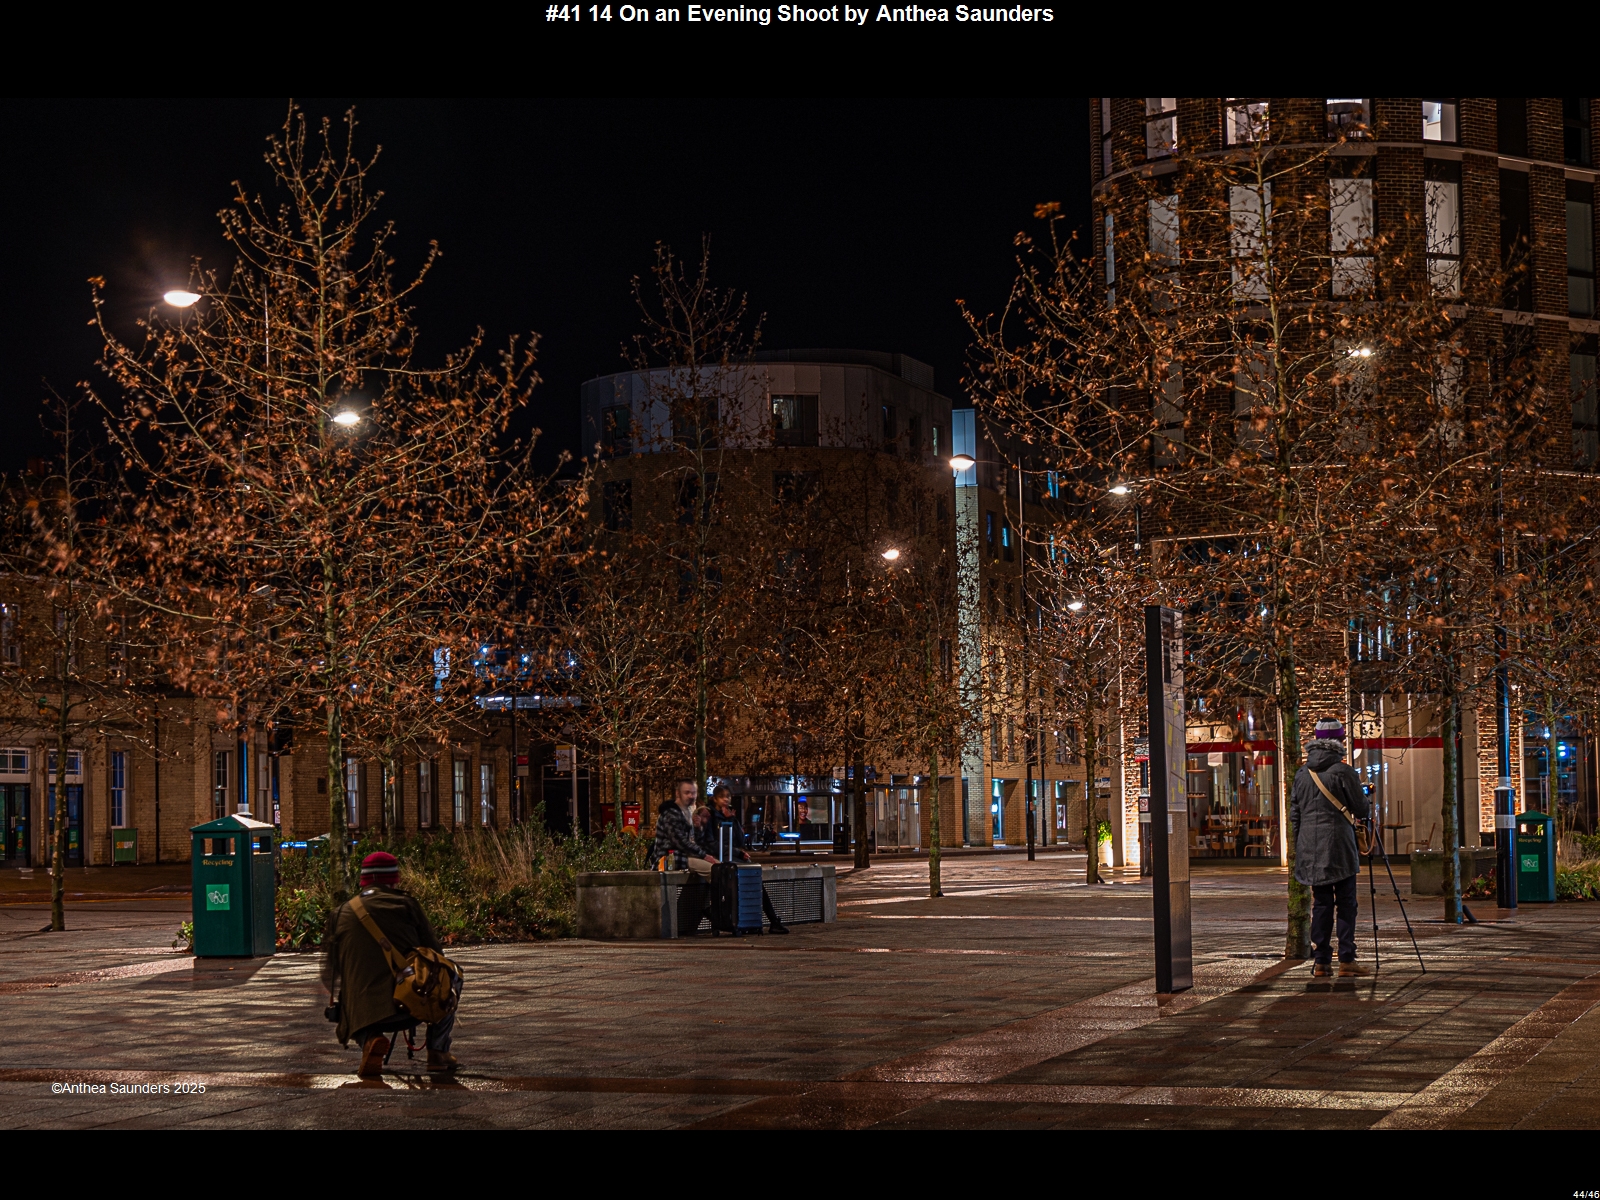Click the photographer name "Anthea Saunders" in title
The height and width of the screenshot is (1200, 1600).
(964, 14)
